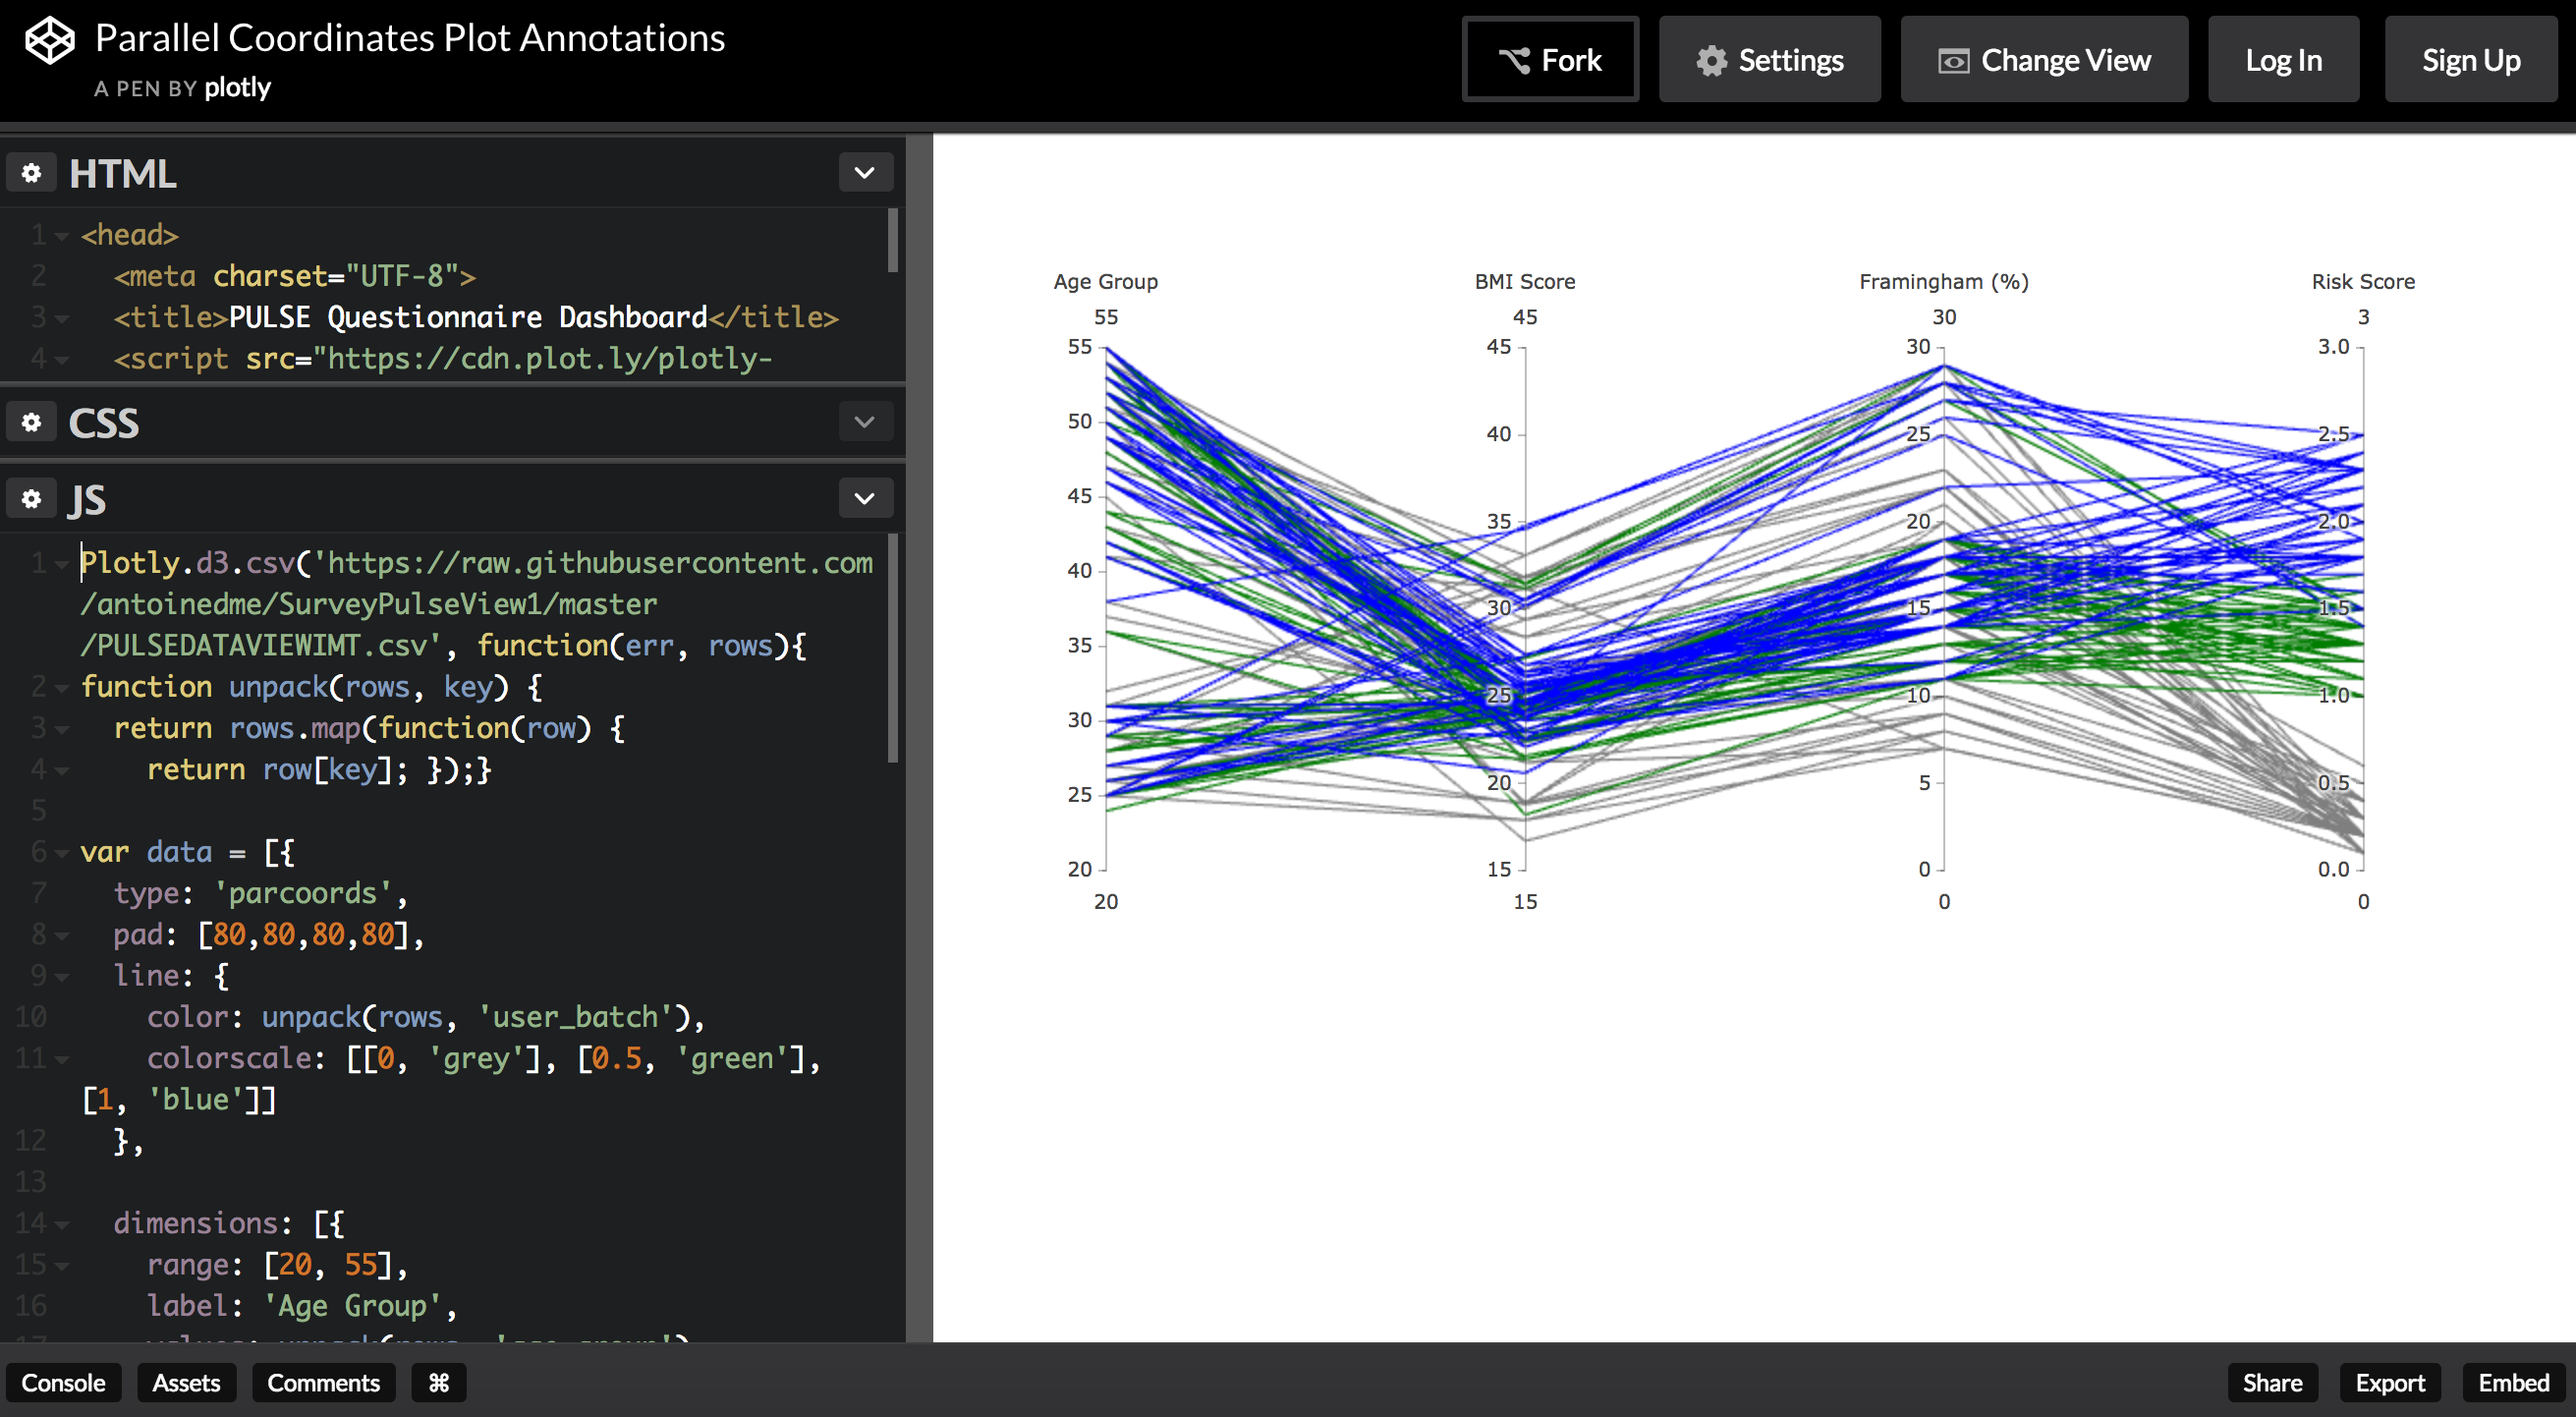Expand the JS panel dropdown chevron
The height and width of the screenshot is (1417, 2576).
click(x=865, y=498)
